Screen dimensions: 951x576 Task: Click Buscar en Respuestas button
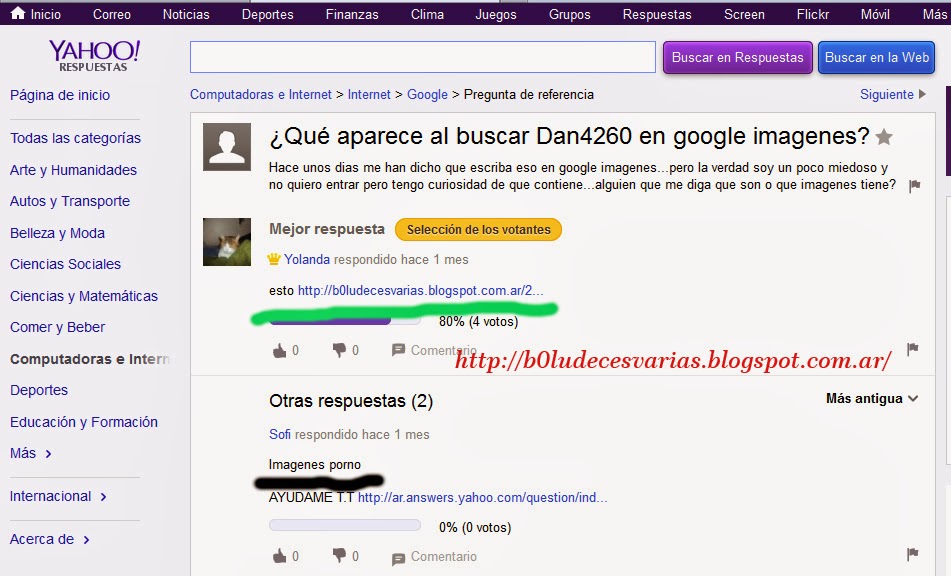click(x=738, y=58)
